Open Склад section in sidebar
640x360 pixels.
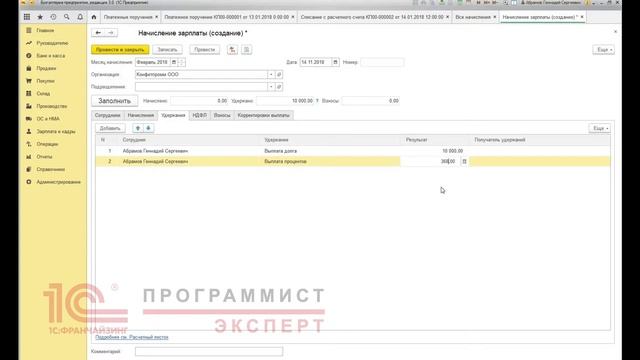click(43, 94)
